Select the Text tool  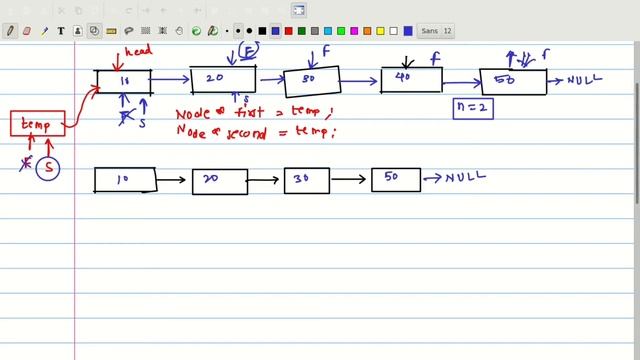61,31
